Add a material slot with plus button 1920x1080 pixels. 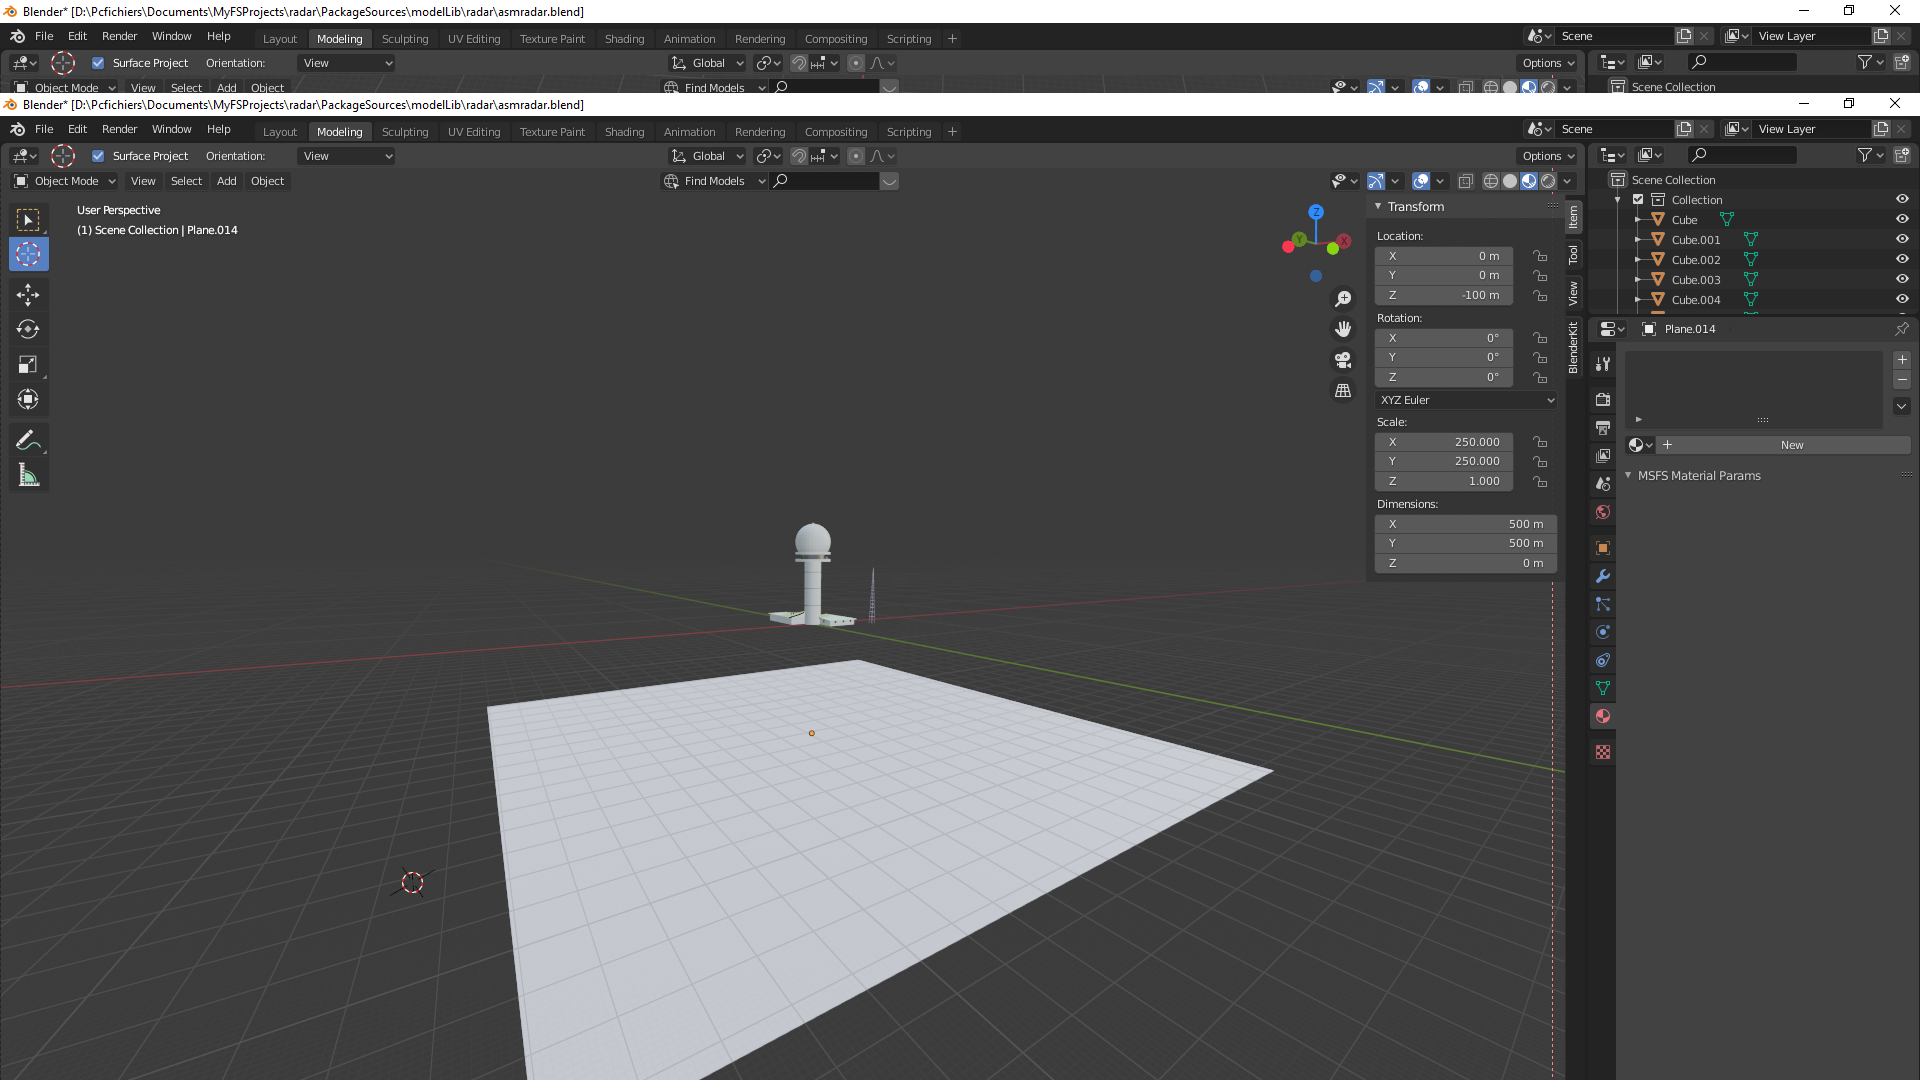click(1902, 360)
